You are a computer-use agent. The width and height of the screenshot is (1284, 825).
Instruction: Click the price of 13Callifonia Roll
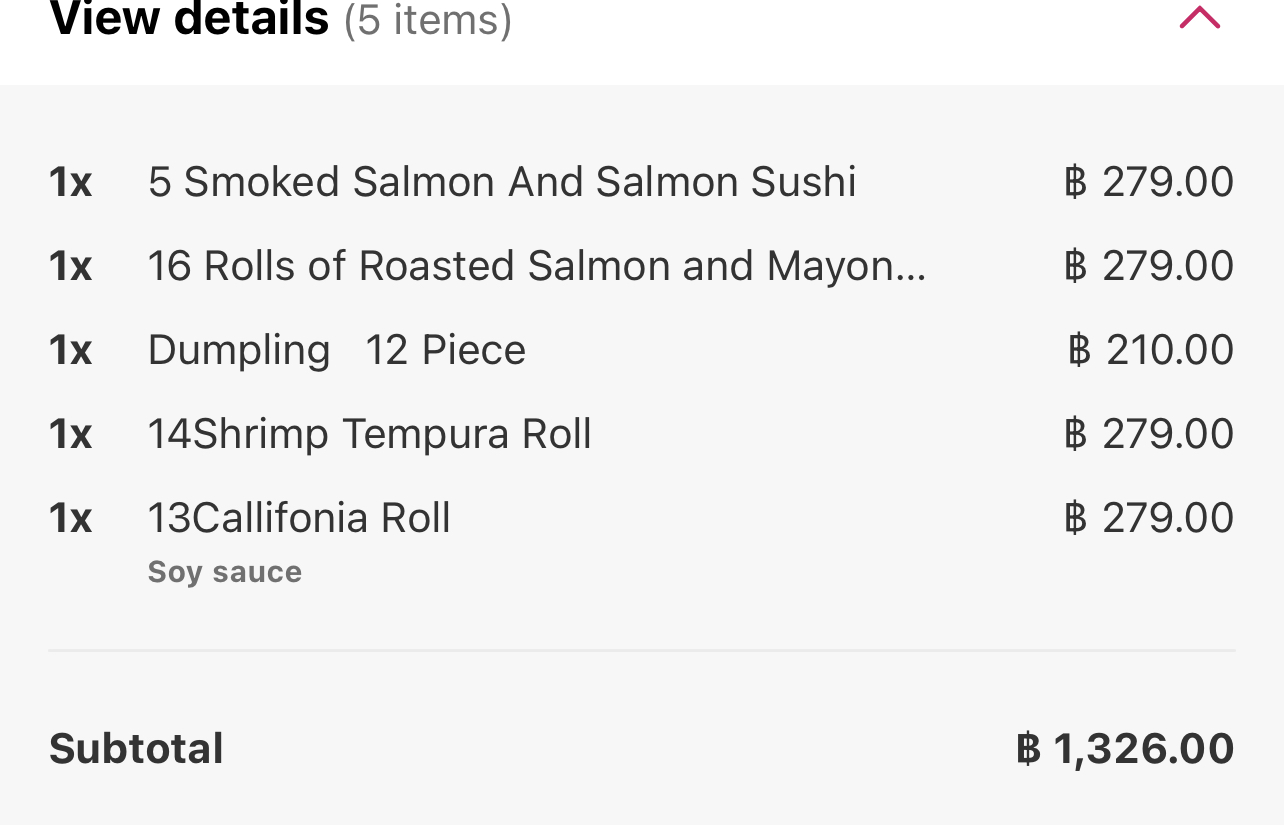(x=1149, y=518)
